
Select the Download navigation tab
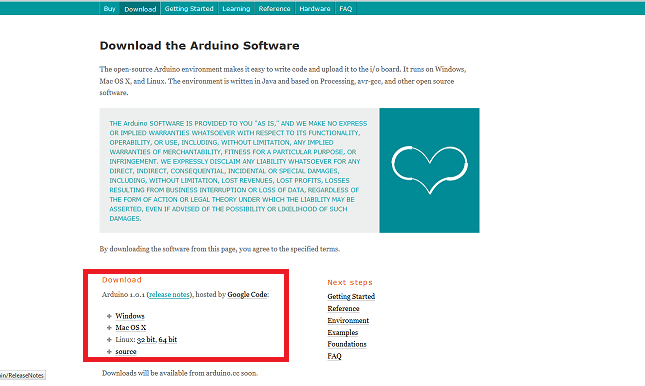point(140,9)
